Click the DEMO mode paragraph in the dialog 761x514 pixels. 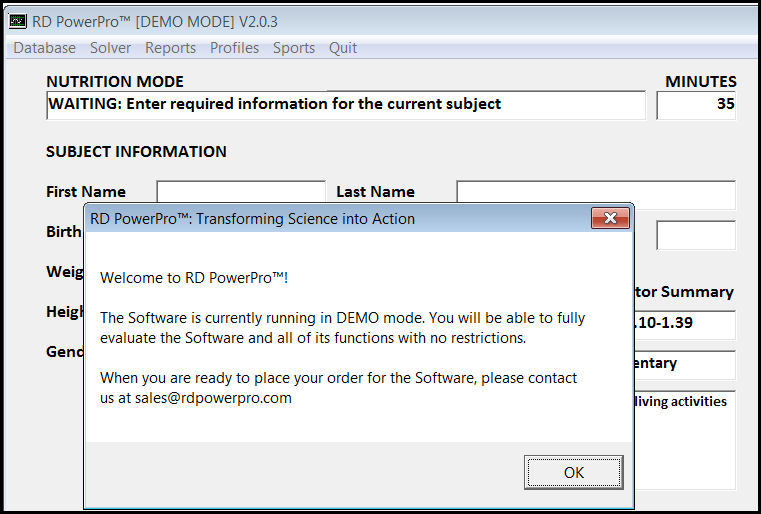click(343, 328)
